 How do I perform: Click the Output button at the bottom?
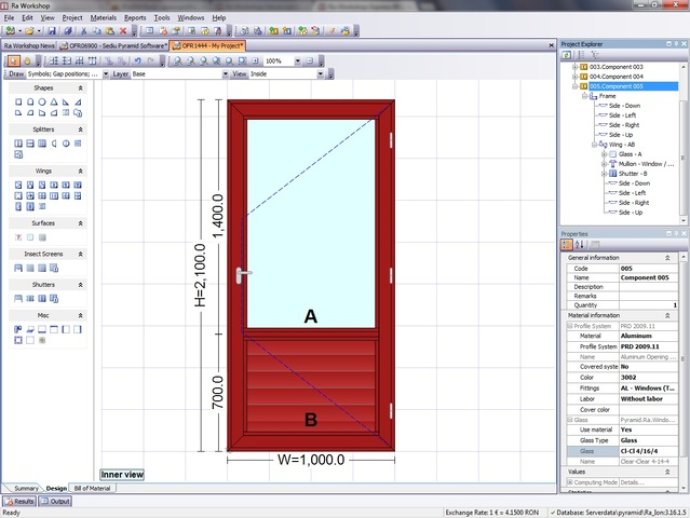(55, 501)
